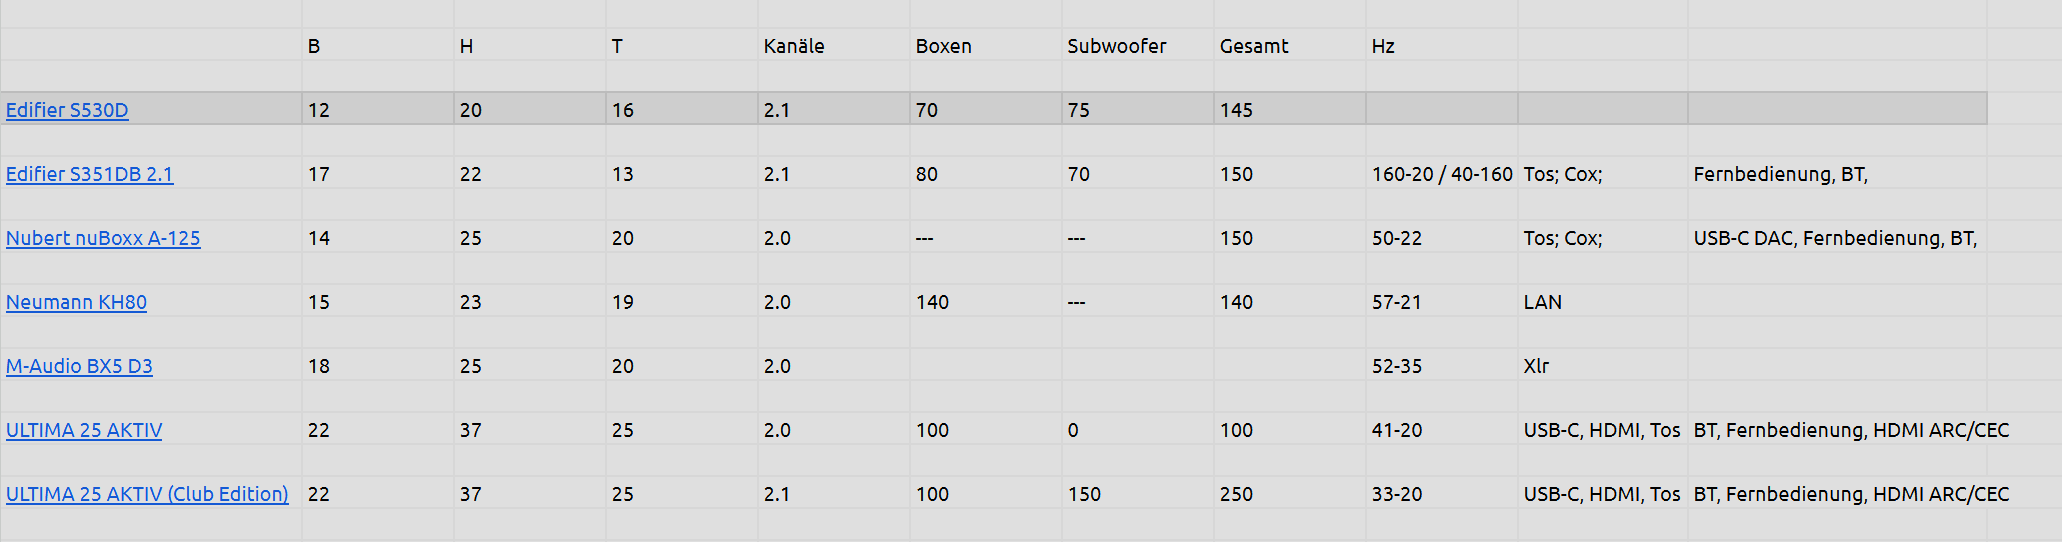Open the ULTIMA 25 AKTIV link
The width and height of the screenshot is (2062, 542).
[84, 430]
